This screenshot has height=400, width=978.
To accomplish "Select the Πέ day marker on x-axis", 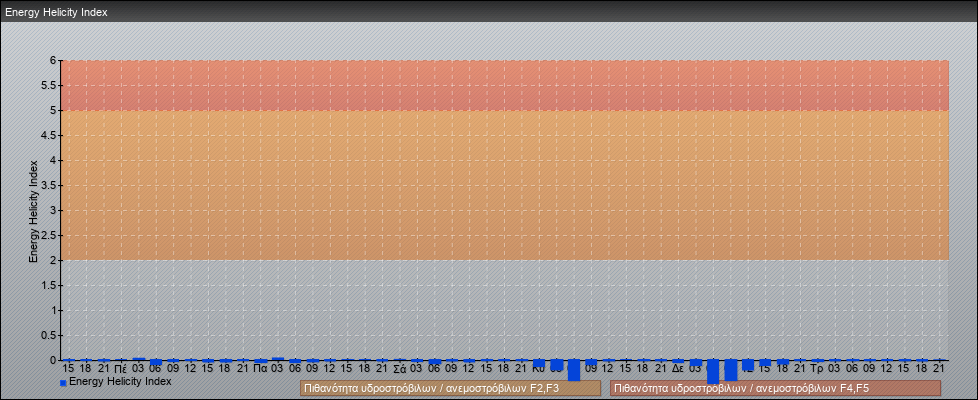I will point(120,368).
